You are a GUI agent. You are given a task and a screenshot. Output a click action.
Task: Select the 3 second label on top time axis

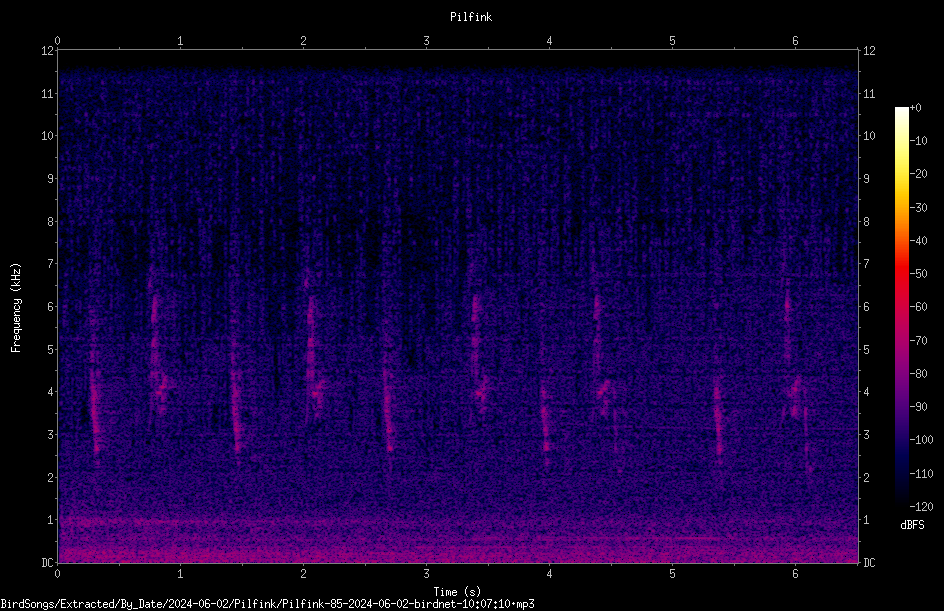(426, 41)
